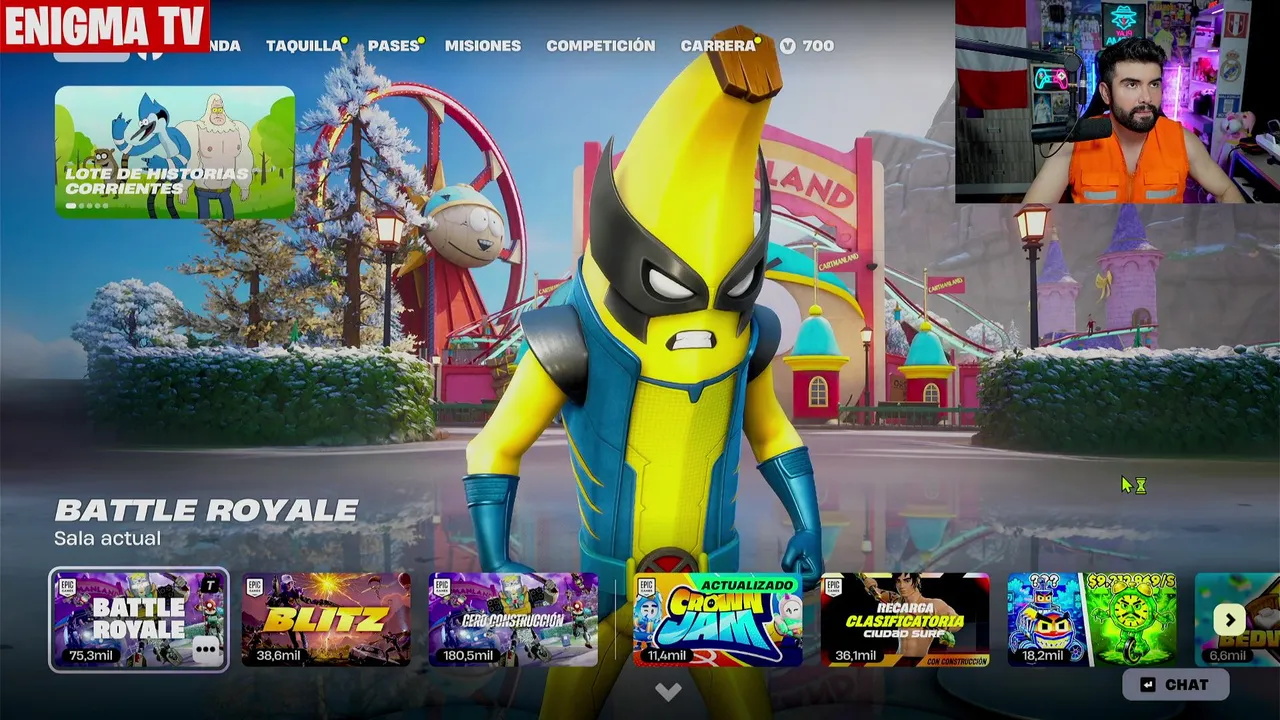Select the CARRERA tab

pos(718,45)
